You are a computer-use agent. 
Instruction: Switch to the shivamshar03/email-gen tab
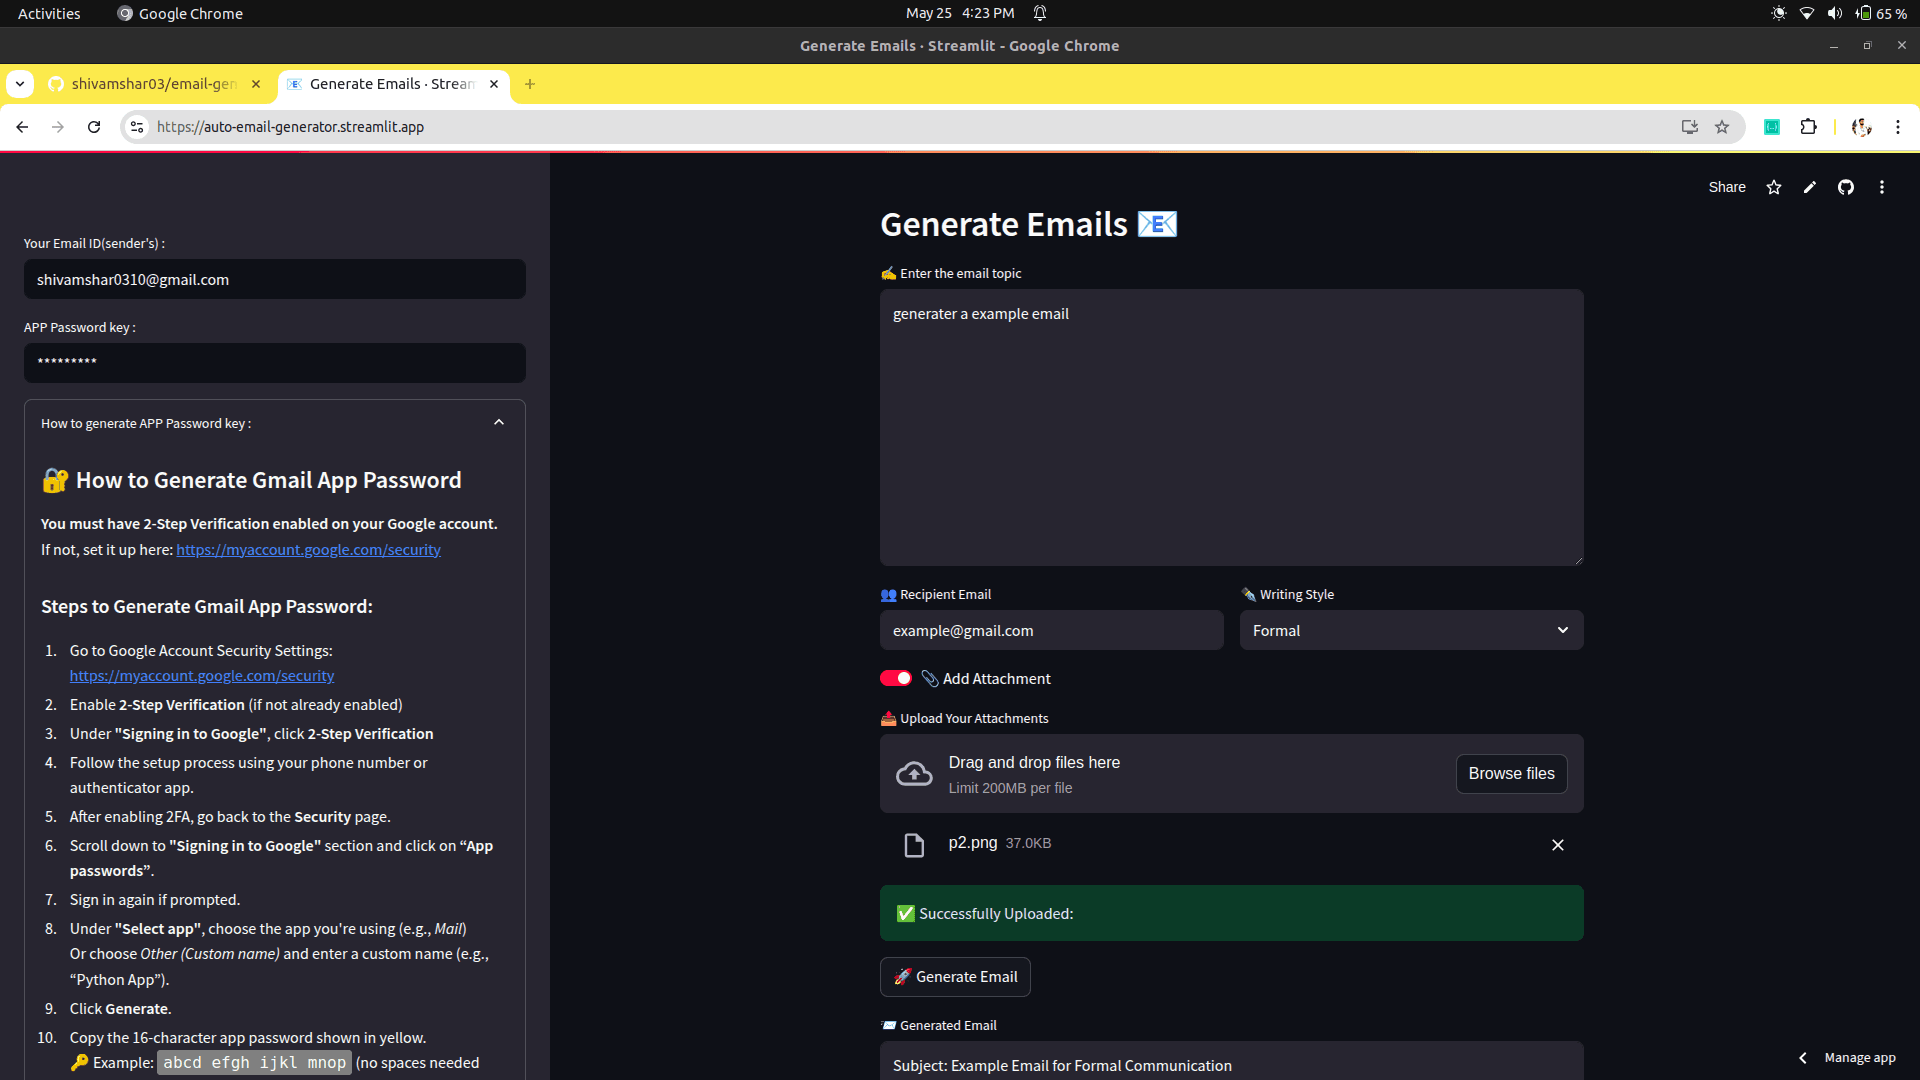tap(150, 84)
